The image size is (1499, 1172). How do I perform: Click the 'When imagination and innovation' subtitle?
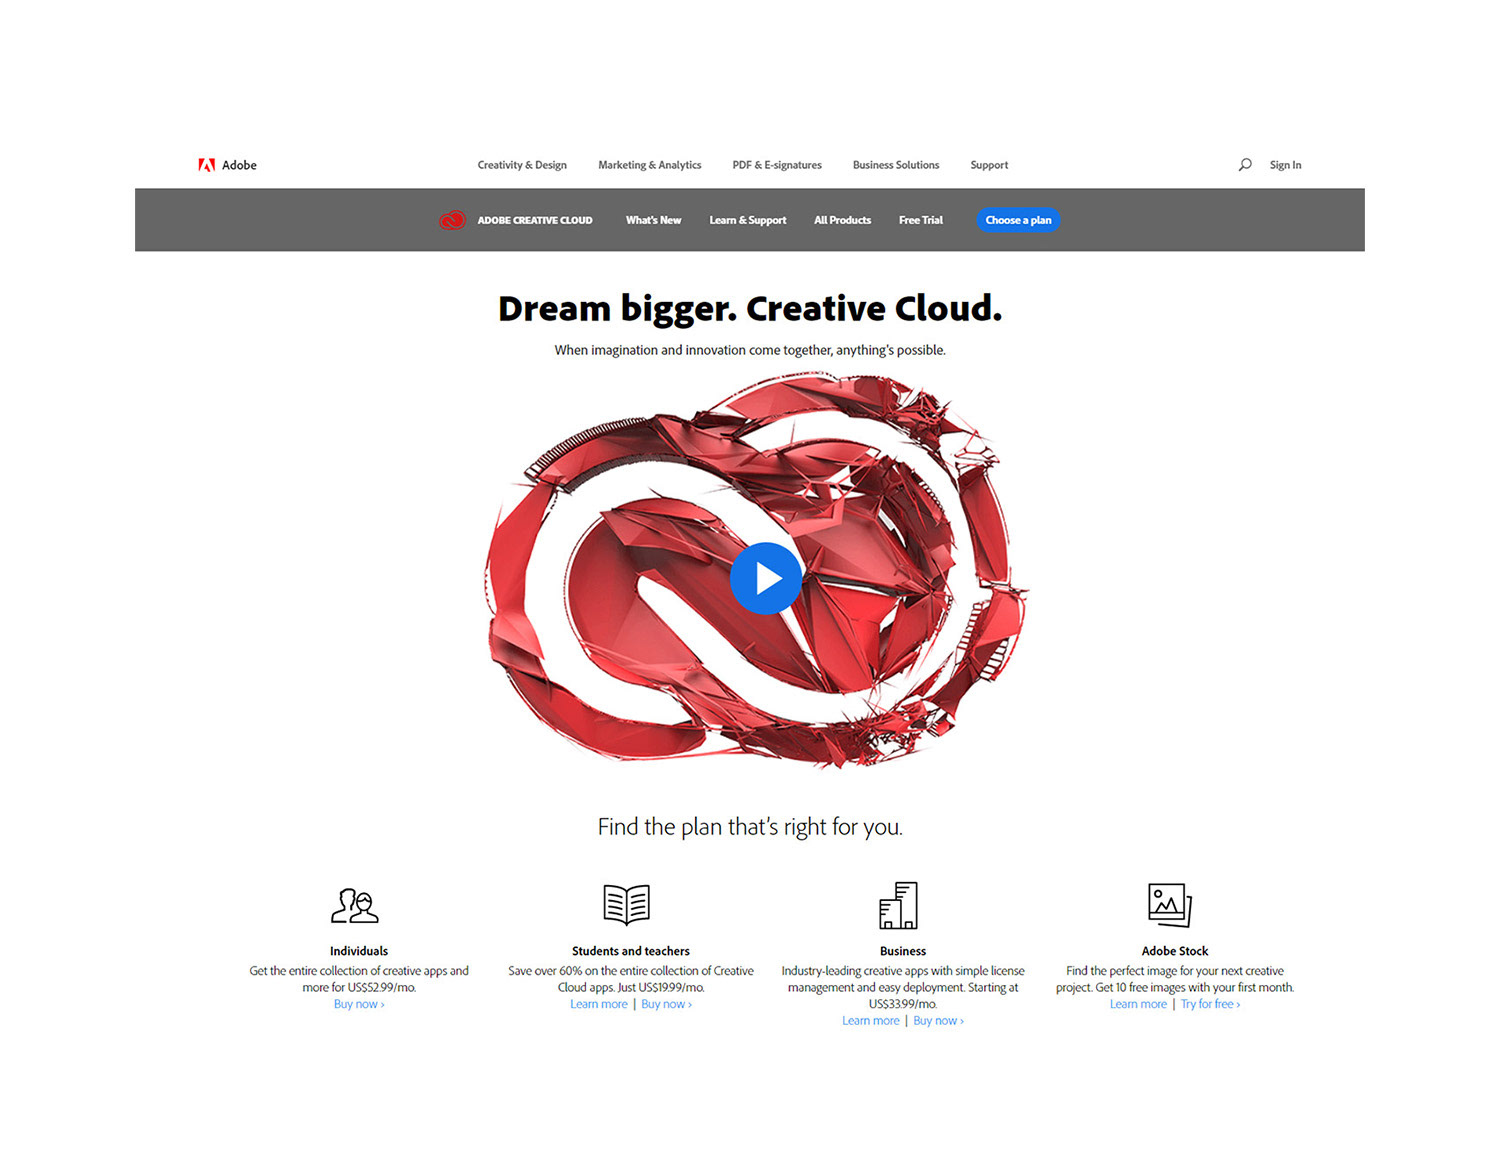pos(750,350)
